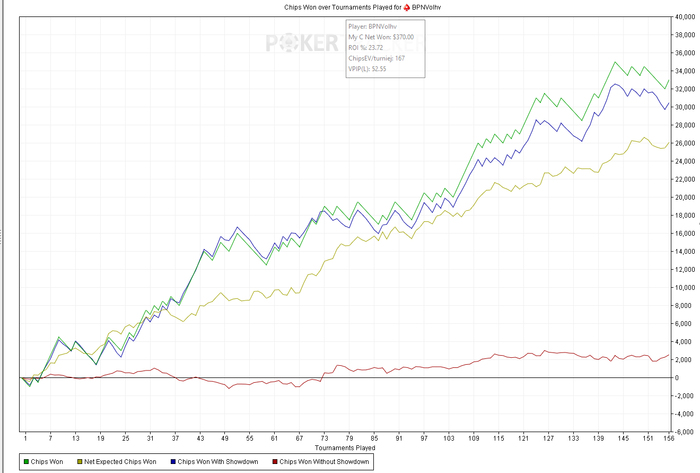The height and width of the screenshot is (473, 700).
Task: Select the 'Chips Won Without Showdown' legend label
Action: [324, 462]
